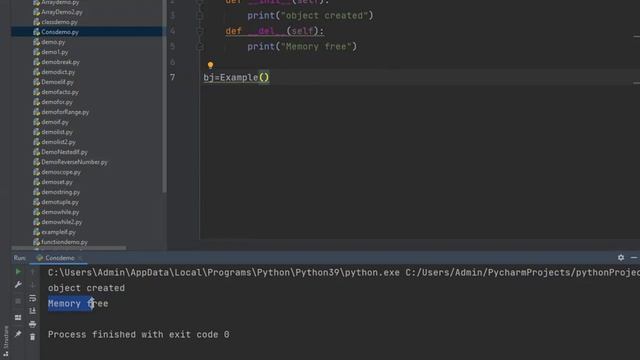
Task: Open demobreak.py file
Action: pyautogui.click(x=60, y=62)
